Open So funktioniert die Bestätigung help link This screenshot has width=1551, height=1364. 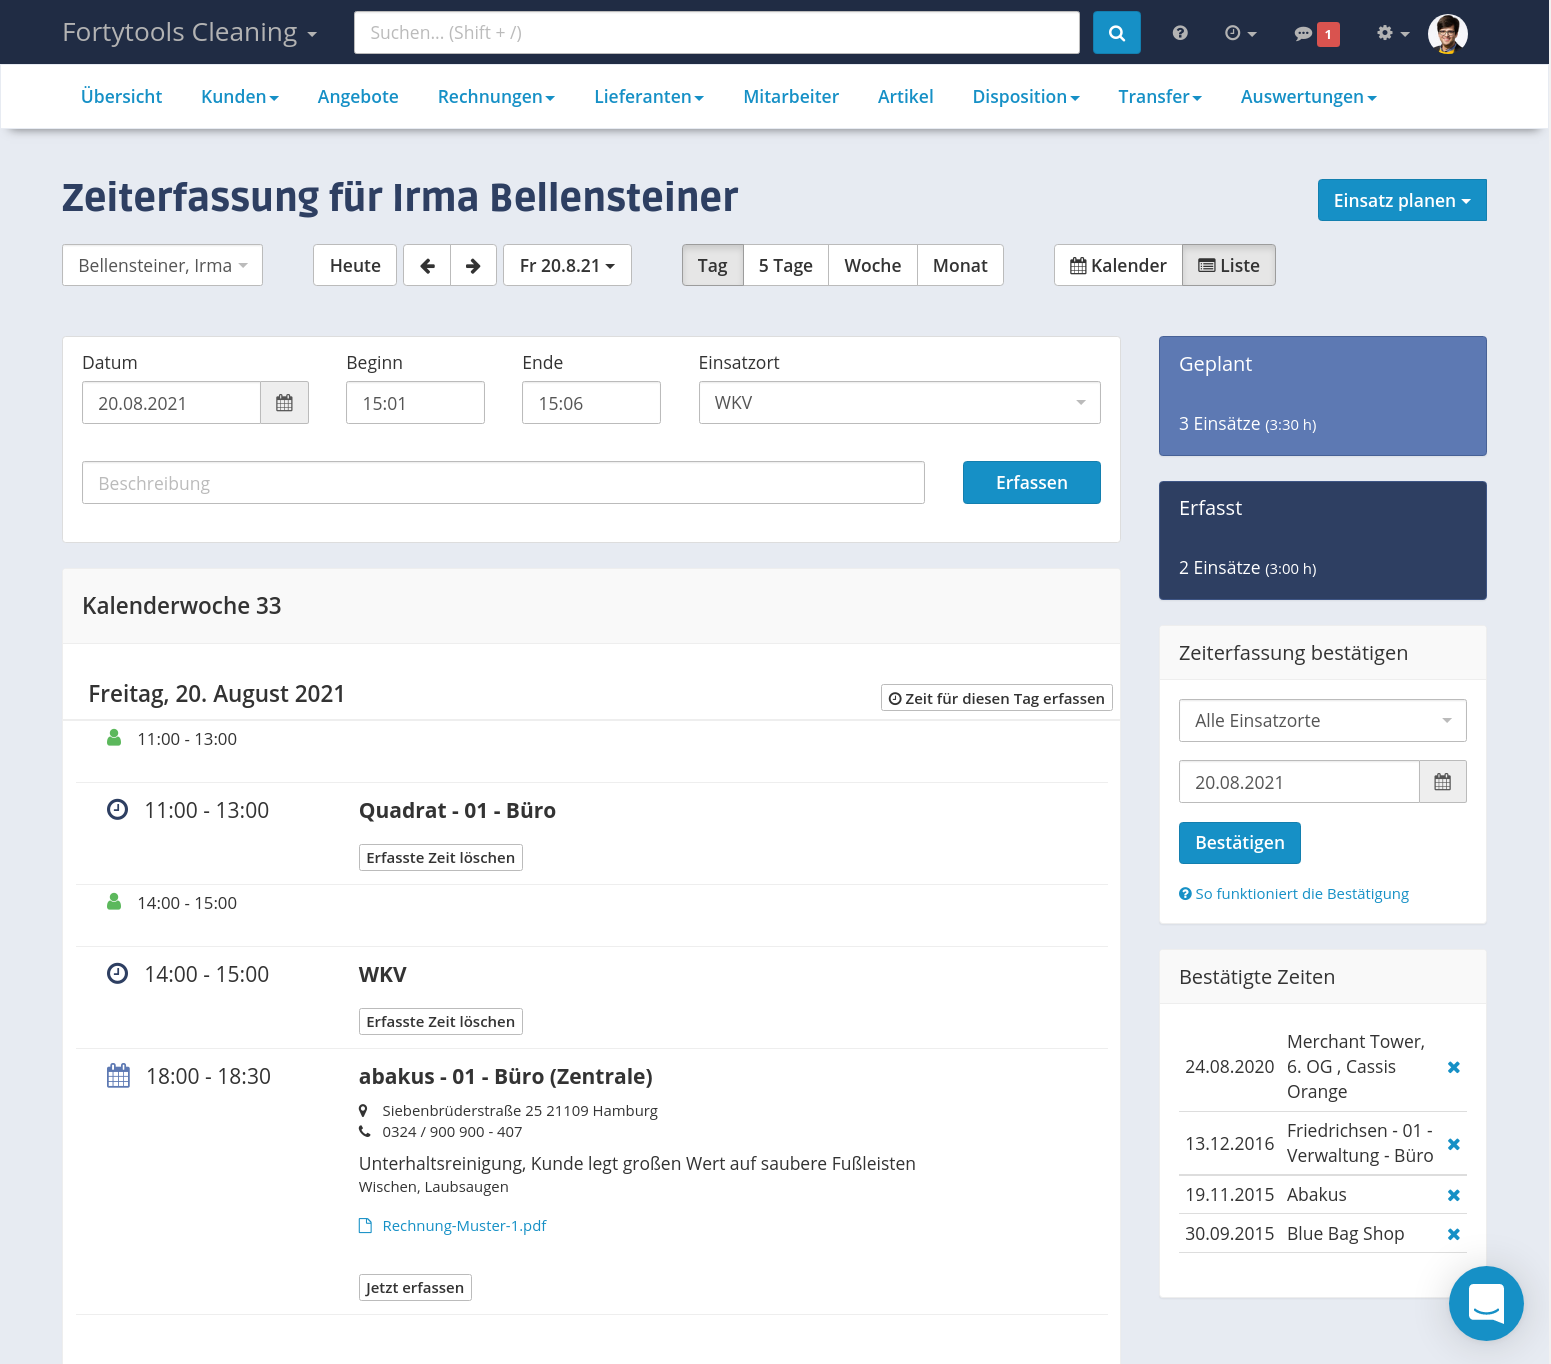1294,894
